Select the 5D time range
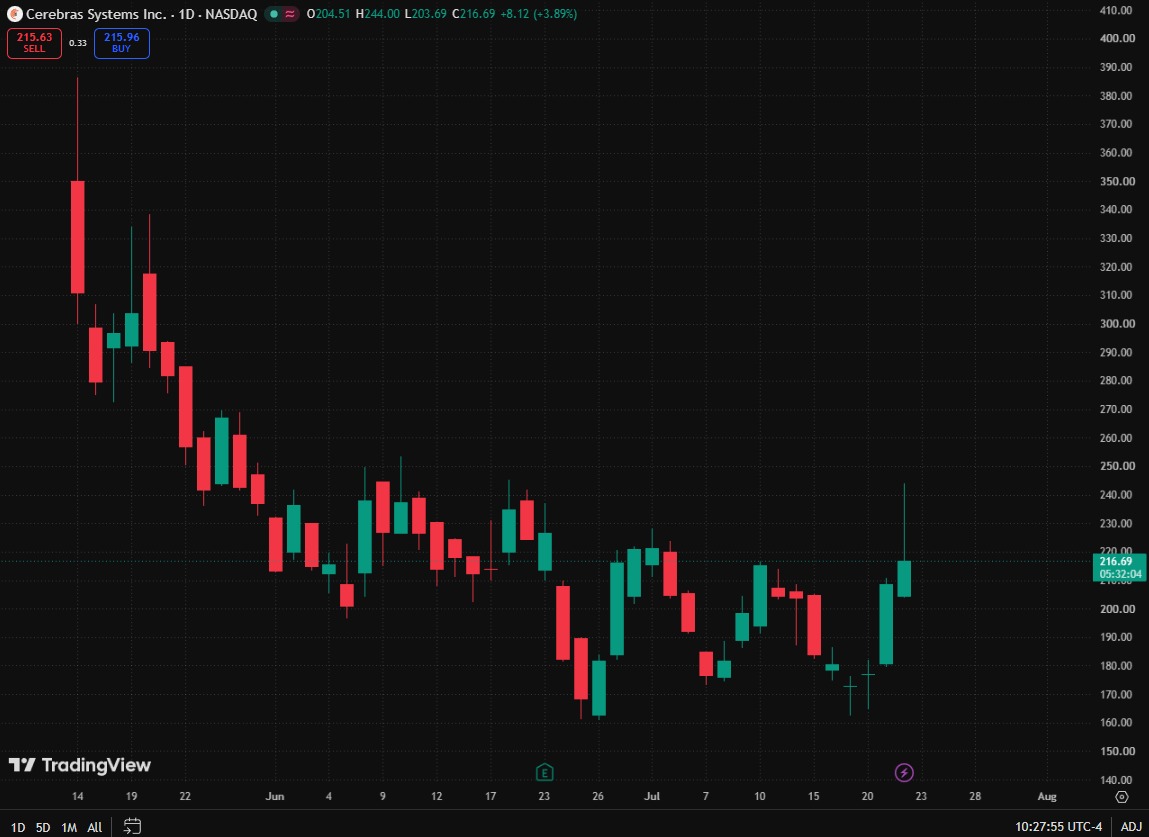The width and height of the screenshot is (1149, 837). 43,827
